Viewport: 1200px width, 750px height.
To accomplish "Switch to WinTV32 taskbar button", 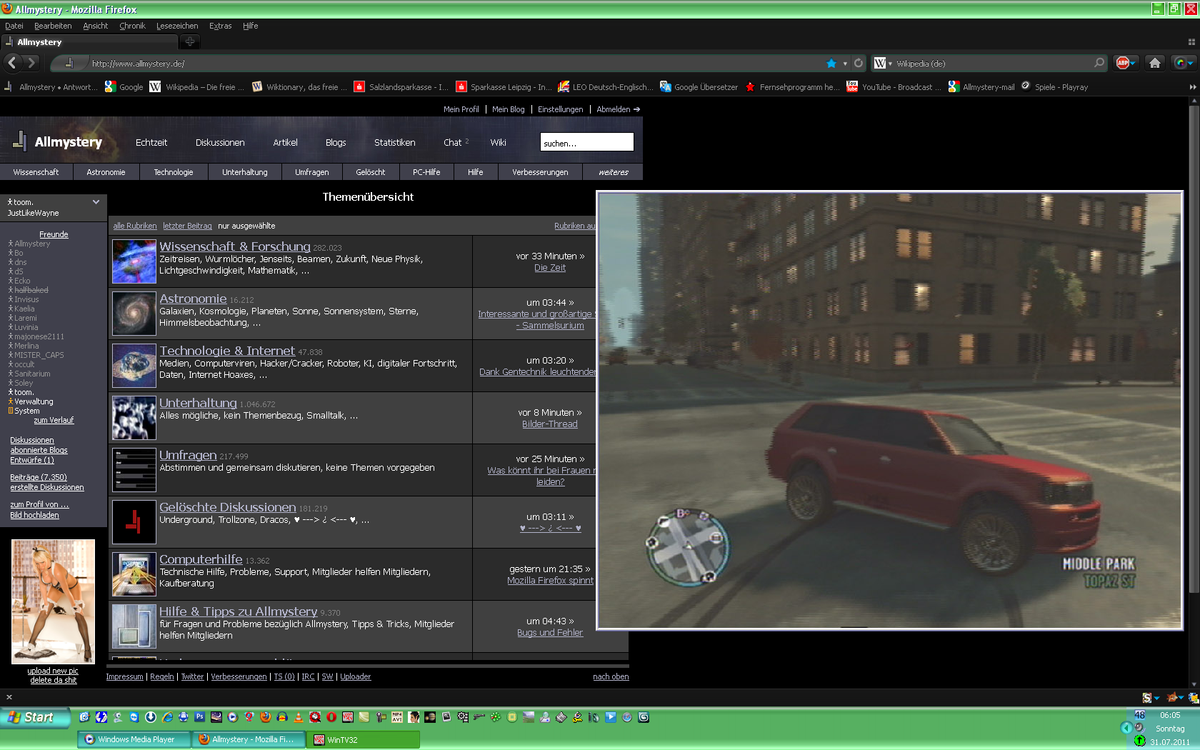I will pos(364,740).
